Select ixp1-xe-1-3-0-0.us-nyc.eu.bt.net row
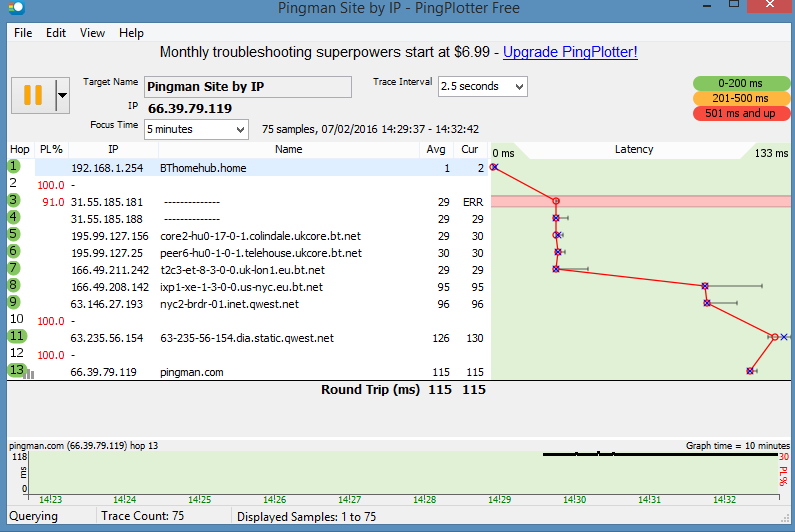795x532 pixels. click(247, 287)
